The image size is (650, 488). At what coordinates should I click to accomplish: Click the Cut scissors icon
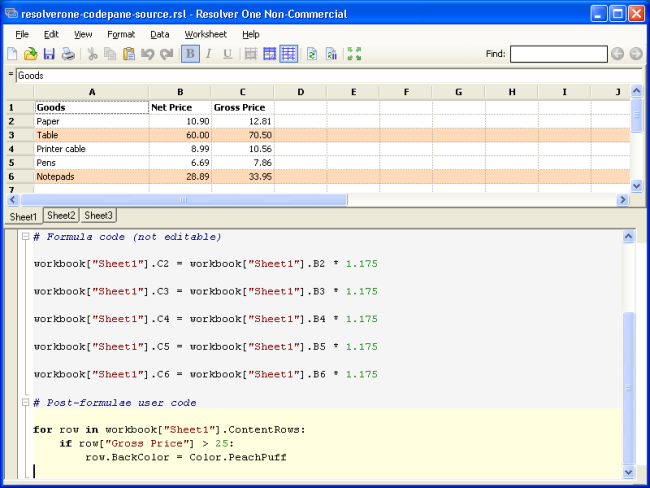pyautogui.click(x=92, y=54)
